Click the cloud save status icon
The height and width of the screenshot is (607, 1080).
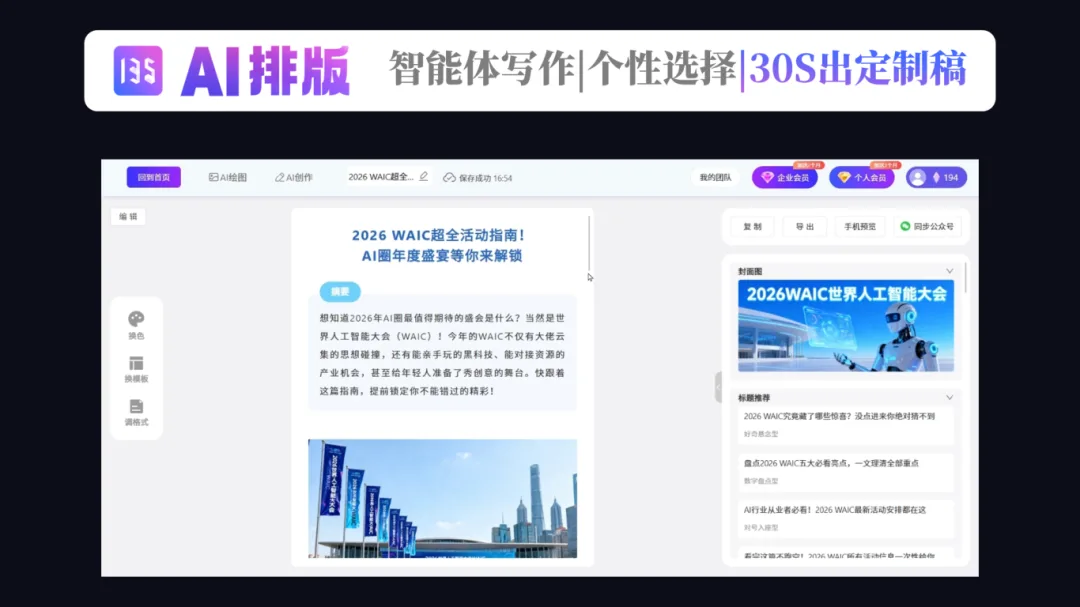click(x=449, y=178)
